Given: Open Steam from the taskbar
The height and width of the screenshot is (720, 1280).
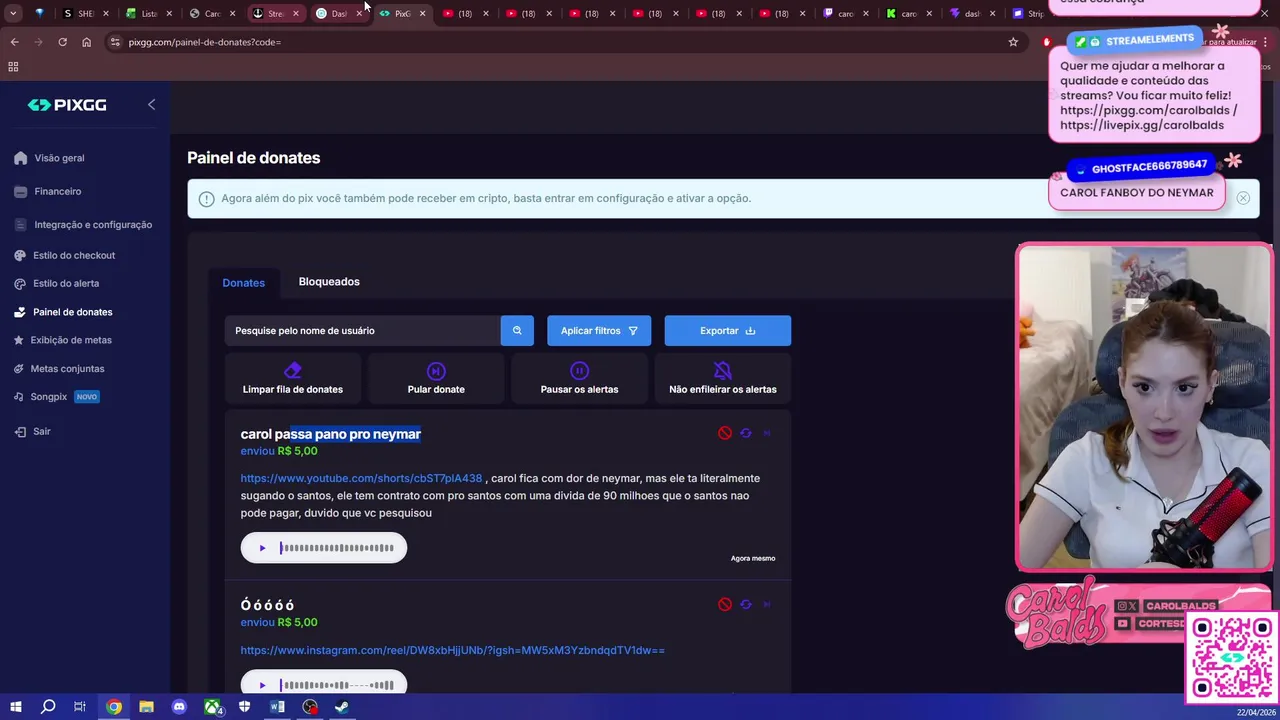Looking at the screenshot, I should click(342, 707).
